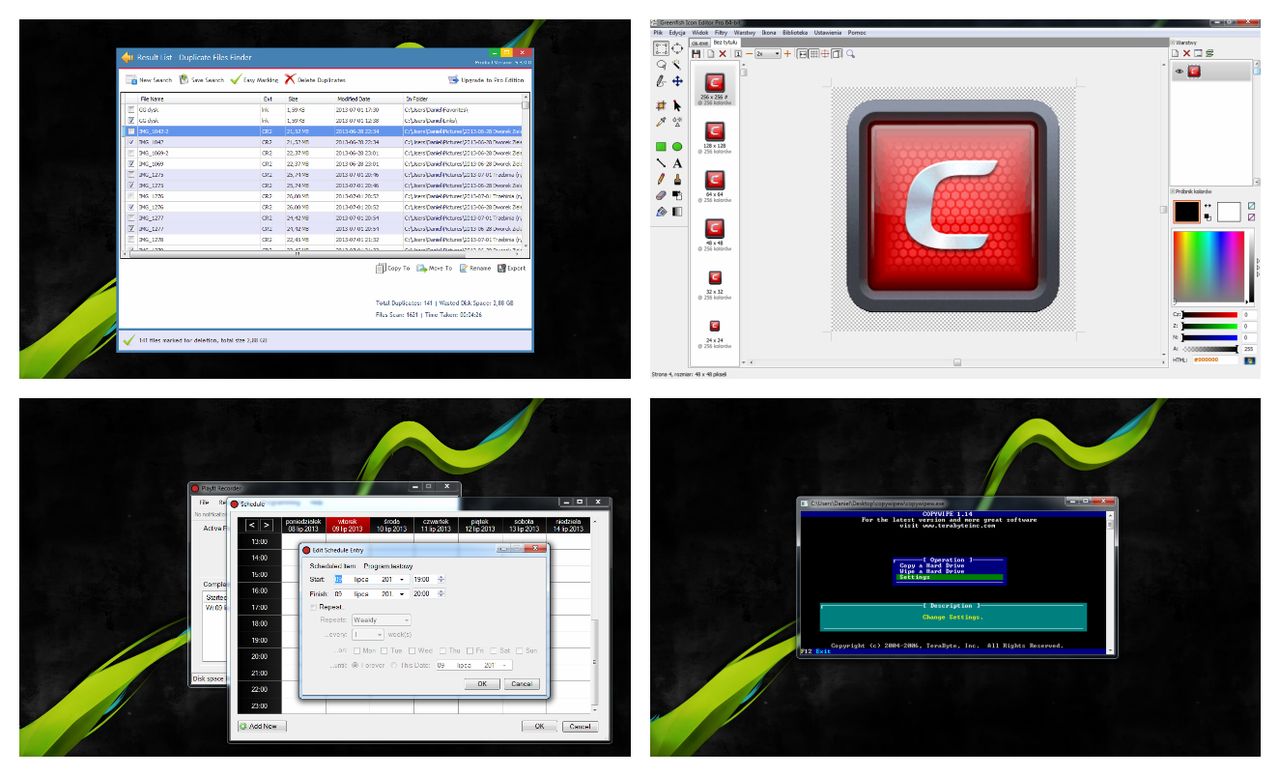The height and width of the screenshot is (776, 1280).
Task: Enable the Repeat checkbox in Edit Schedule Entry
Action: click(313, 607)
